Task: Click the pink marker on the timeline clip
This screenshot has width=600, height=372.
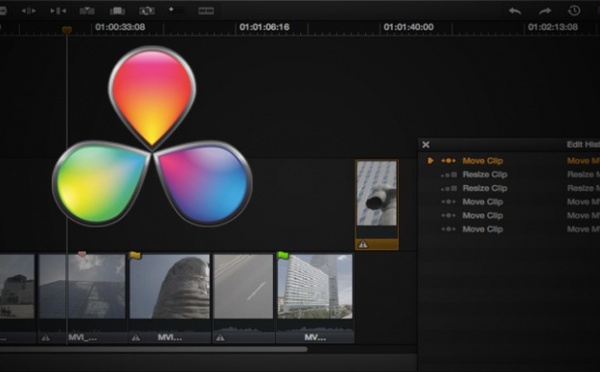Action: [82, 254]
